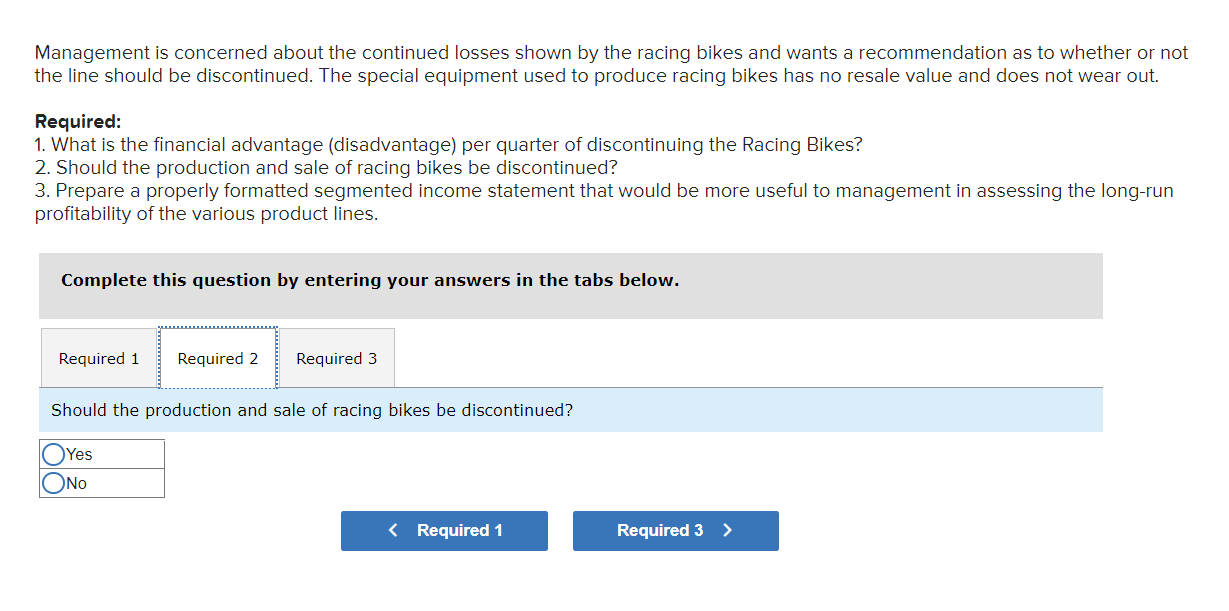Click the left chevron arrow inside Required 1 button
Image resolution: width=1229 pixels, height=611 pixels.
click(x=394, y=530)
